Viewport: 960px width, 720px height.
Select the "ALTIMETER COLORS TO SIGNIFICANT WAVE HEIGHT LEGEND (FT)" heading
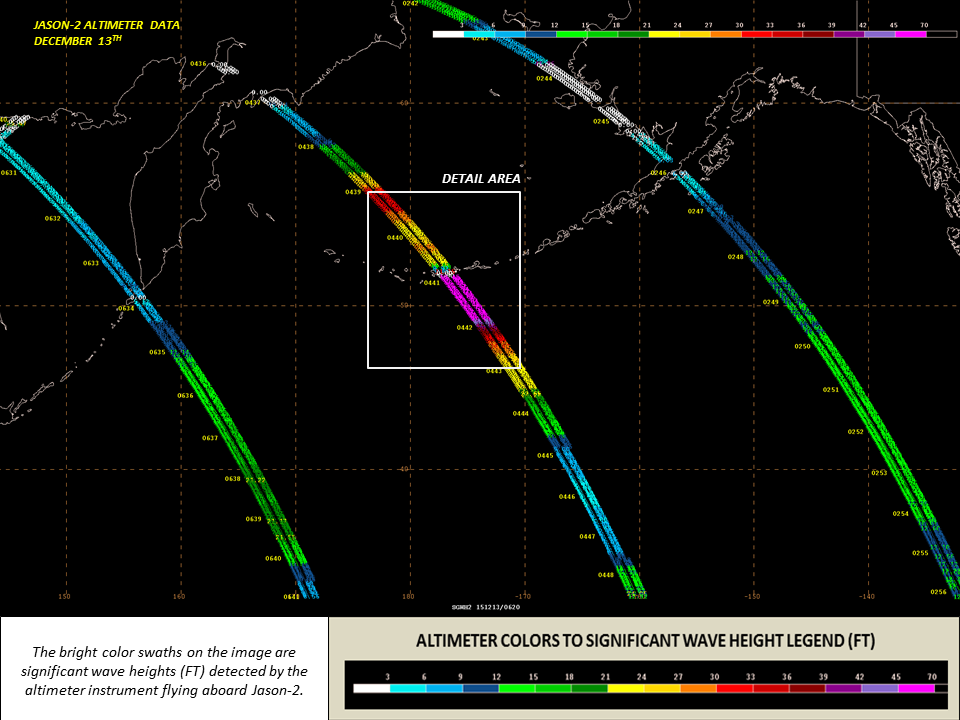(645, 641)
